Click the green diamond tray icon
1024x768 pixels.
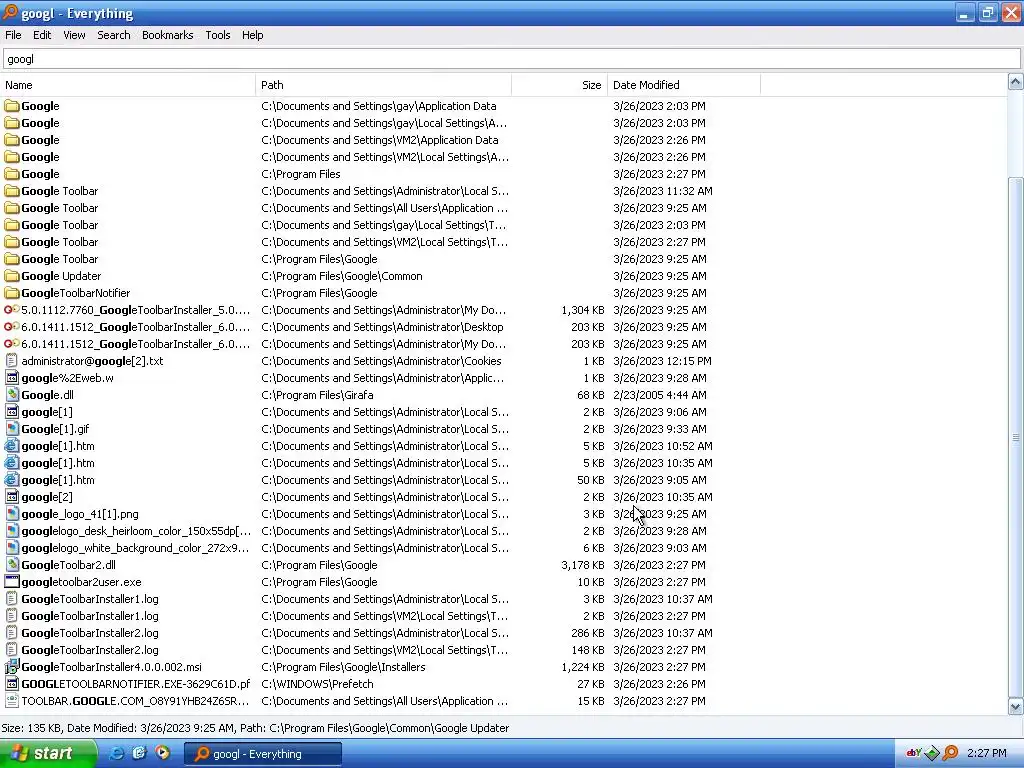pos(932,753)
